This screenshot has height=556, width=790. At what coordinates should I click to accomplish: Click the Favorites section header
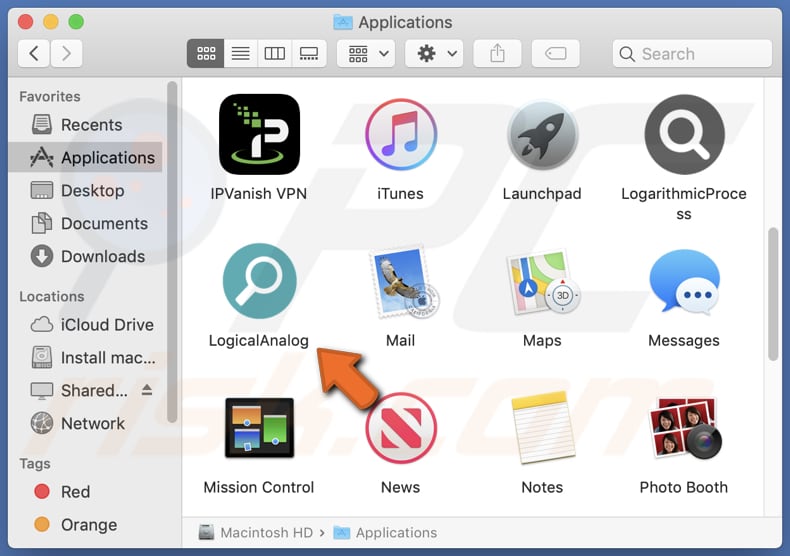(x=50, y=96)
